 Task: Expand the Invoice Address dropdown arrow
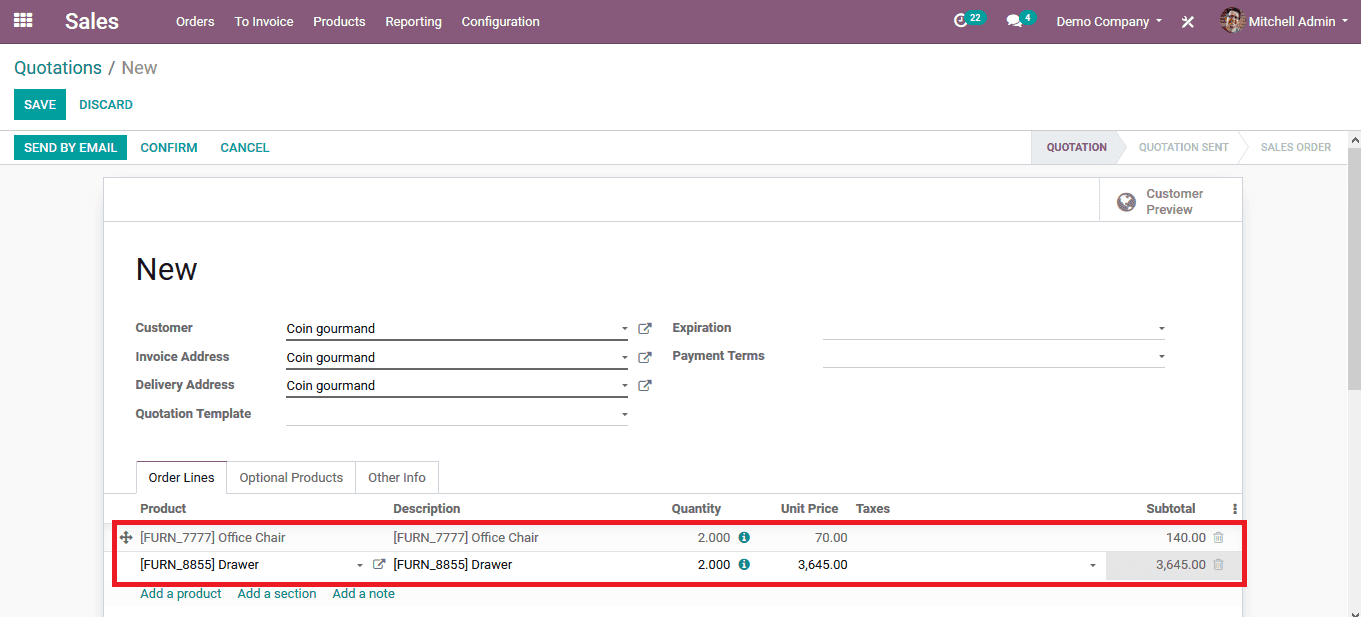pyautogui.click(x=624, y=357)
